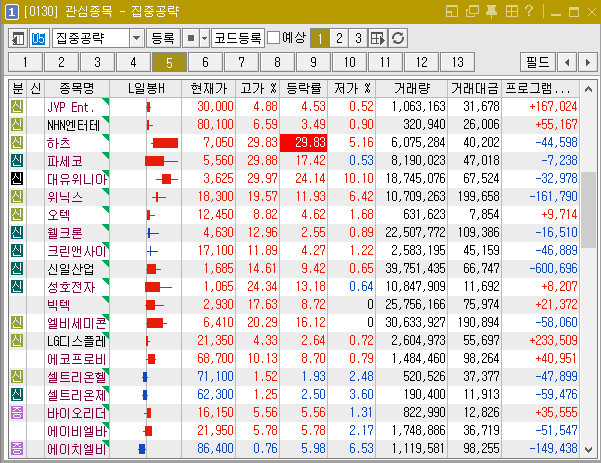Screen dimensions: 601x463
Task: Click the 거래대금 column header
Action: (x=475, y=89)
